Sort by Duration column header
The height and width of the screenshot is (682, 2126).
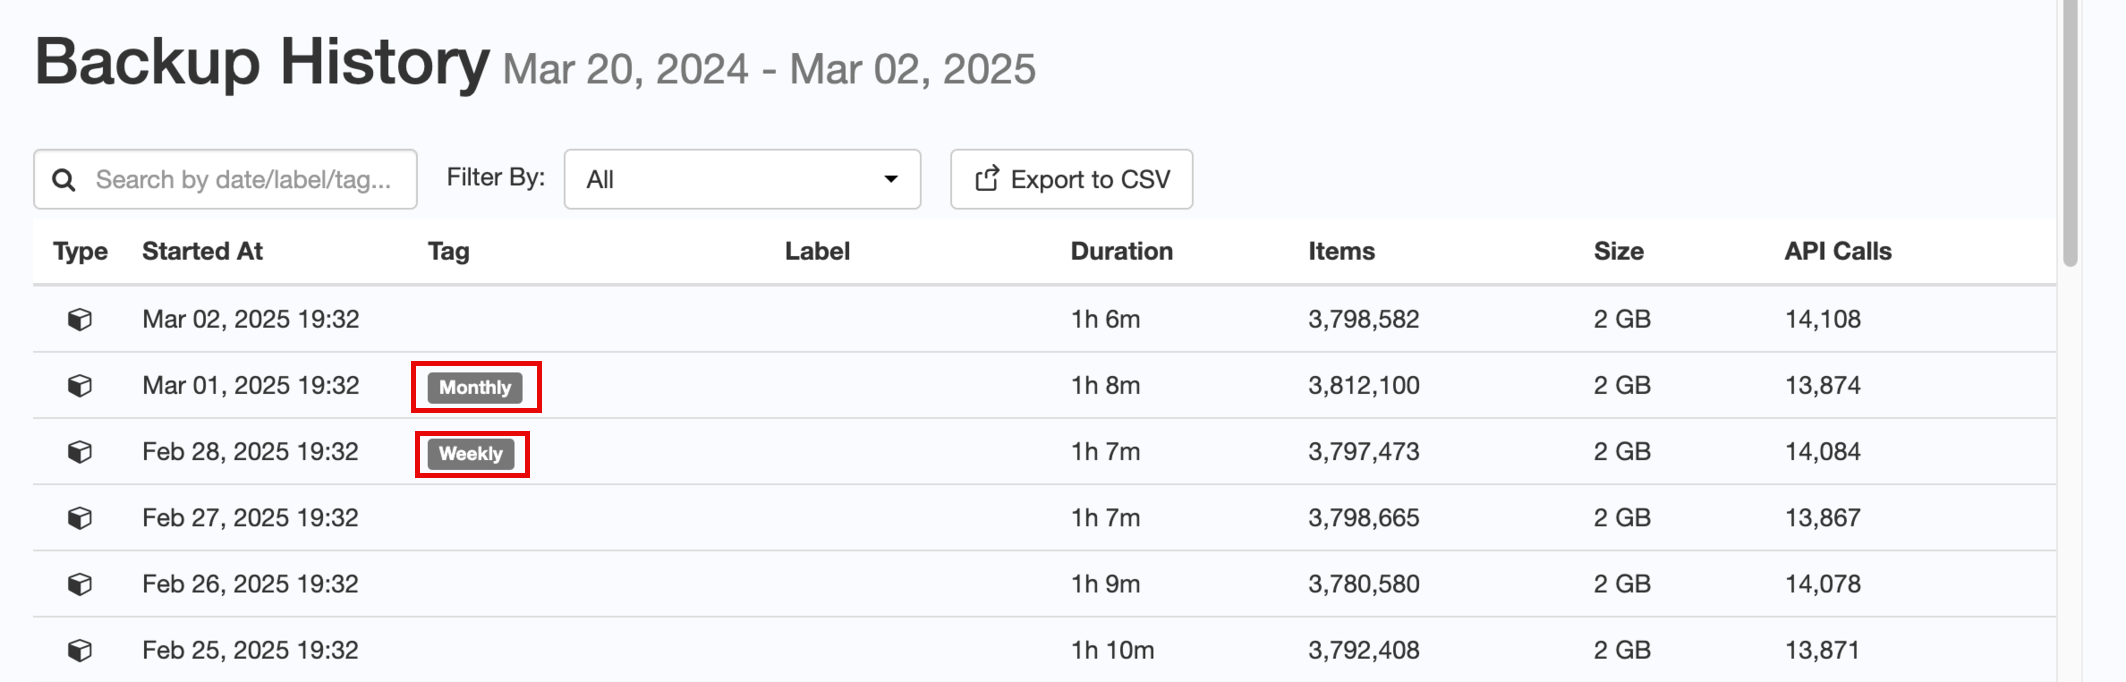tap(1121, 251)
